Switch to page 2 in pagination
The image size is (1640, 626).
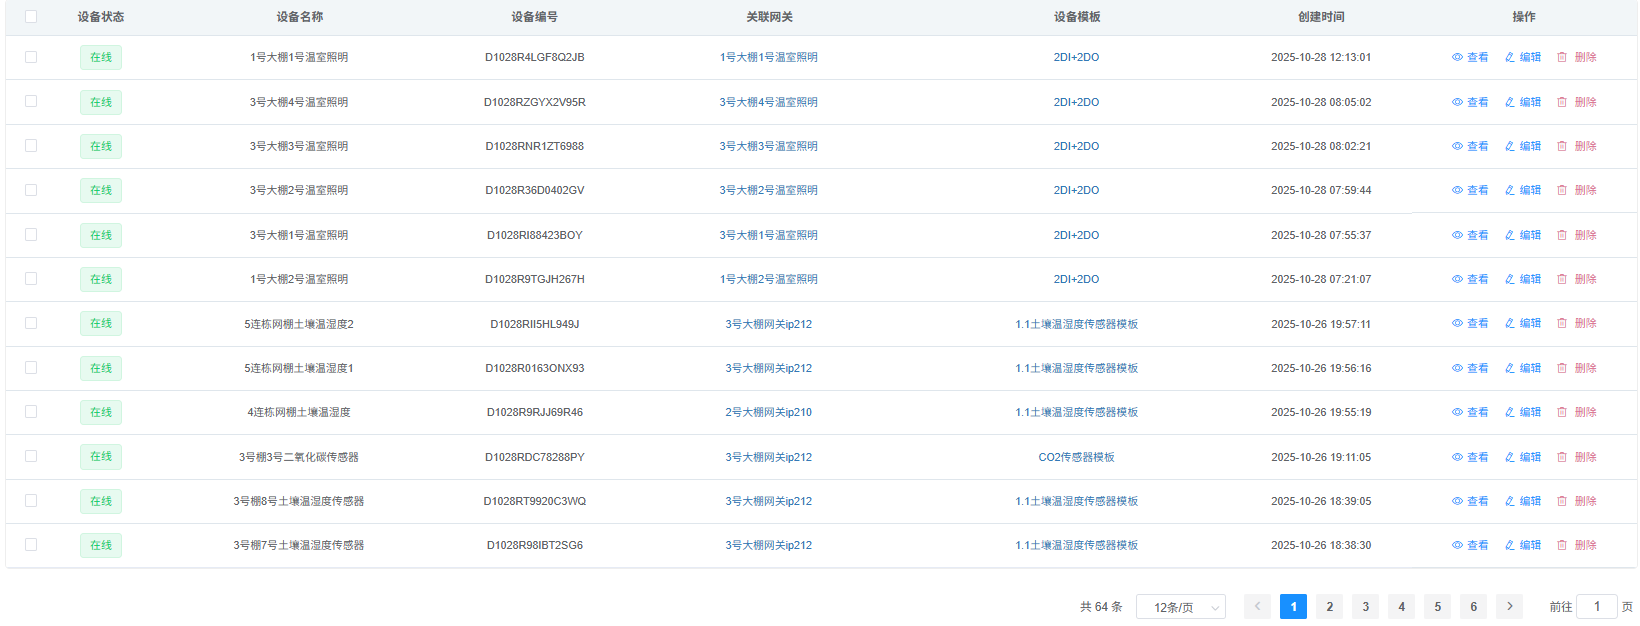1329,607
